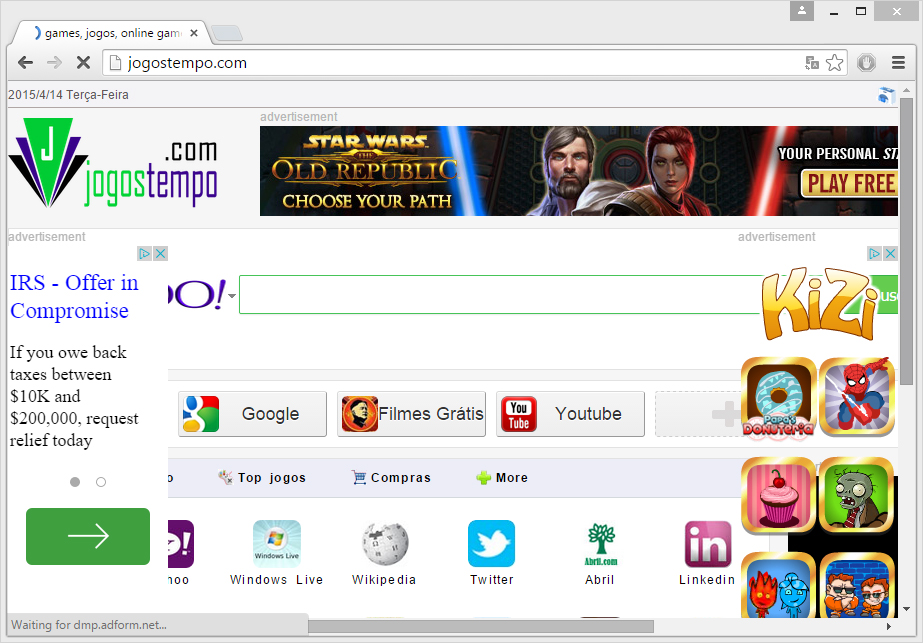
Task: Open the zombie game icon
Action: click(x=857, y=495)
